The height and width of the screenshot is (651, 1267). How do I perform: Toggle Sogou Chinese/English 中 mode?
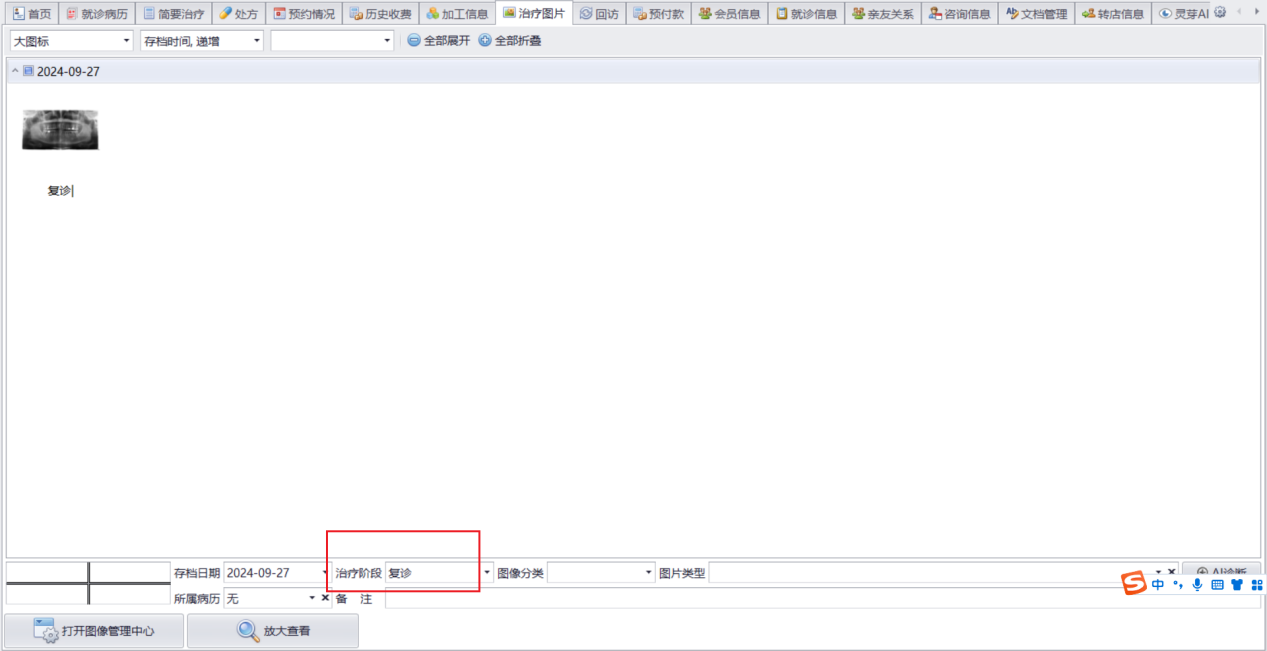click(1157, 585)
